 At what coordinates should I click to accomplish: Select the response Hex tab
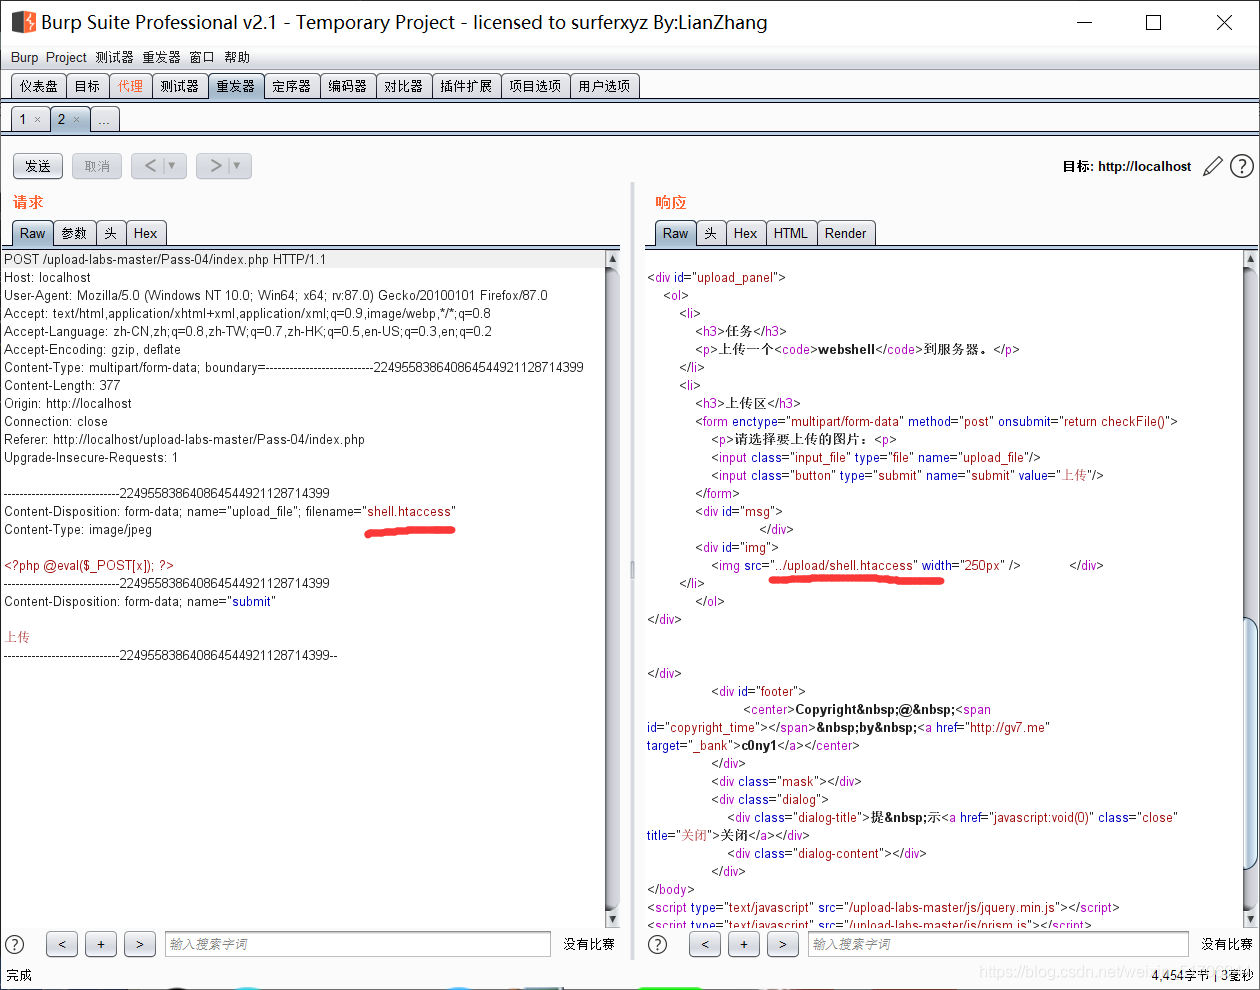[x=746, y=233]
